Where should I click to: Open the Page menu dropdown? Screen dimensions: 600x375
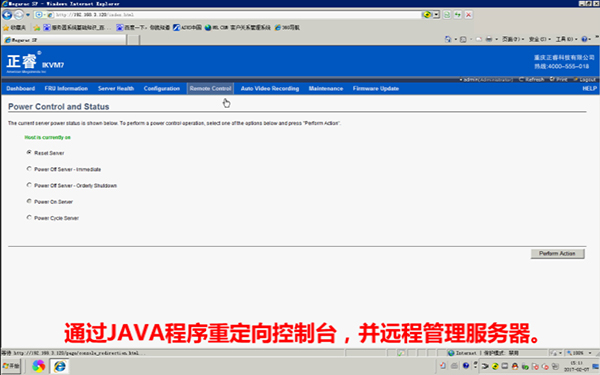coord(513,39)
